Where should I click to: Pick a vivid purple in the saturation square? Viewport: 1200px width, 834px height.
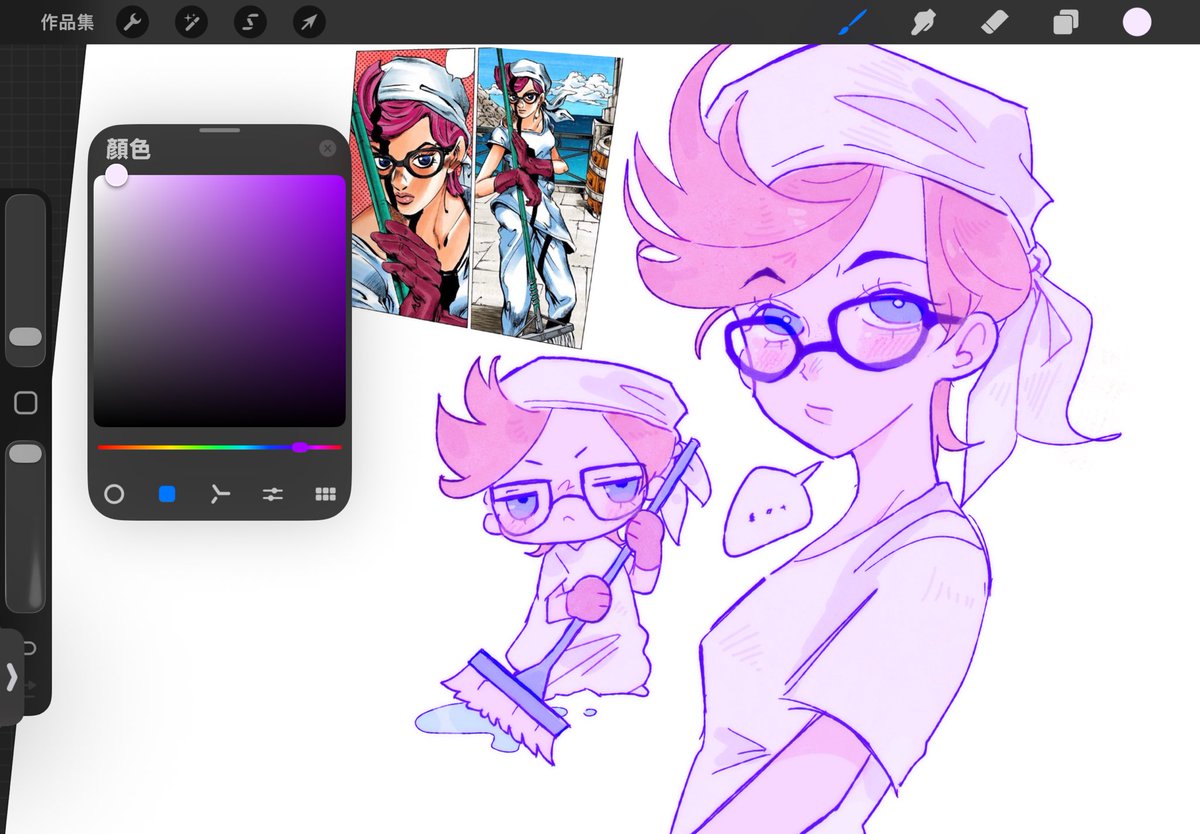335,185
